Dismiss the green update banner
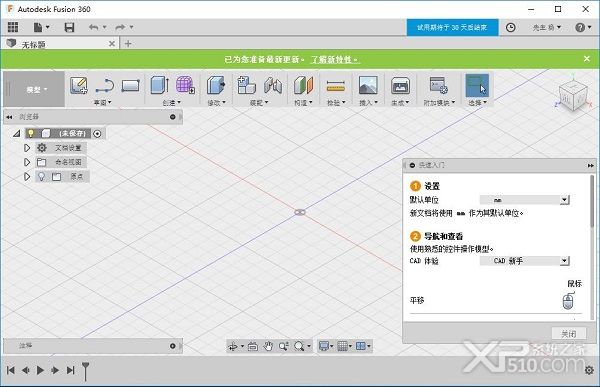 [587, 59]
